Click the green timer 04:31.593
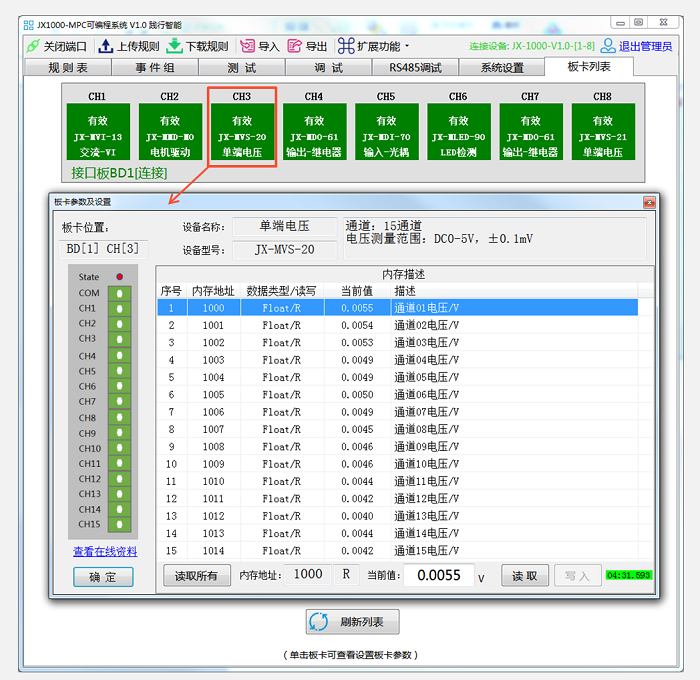700x680 pixels. 629,575
